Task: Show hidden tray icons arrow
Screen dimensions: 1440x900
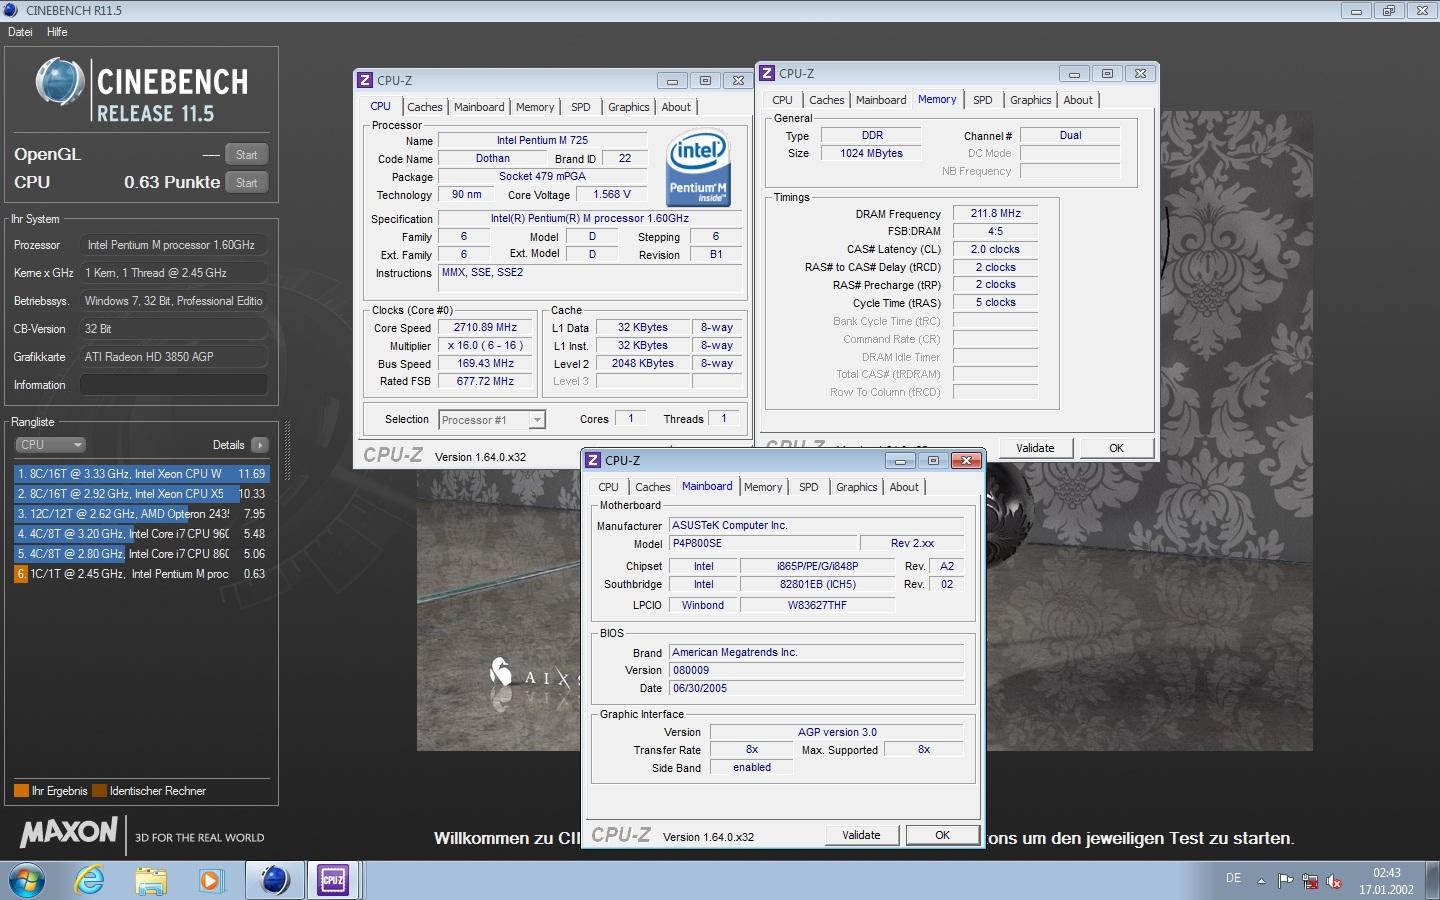Action: click(x=1261, y=881)
